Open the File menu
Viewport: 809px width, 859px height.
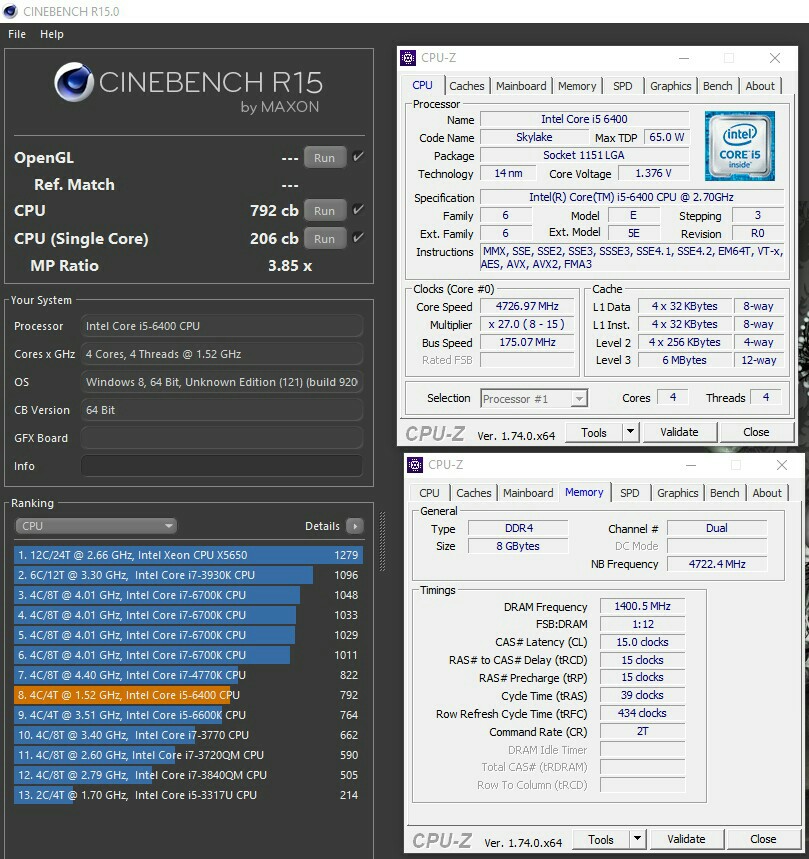[x=17, y=34]
